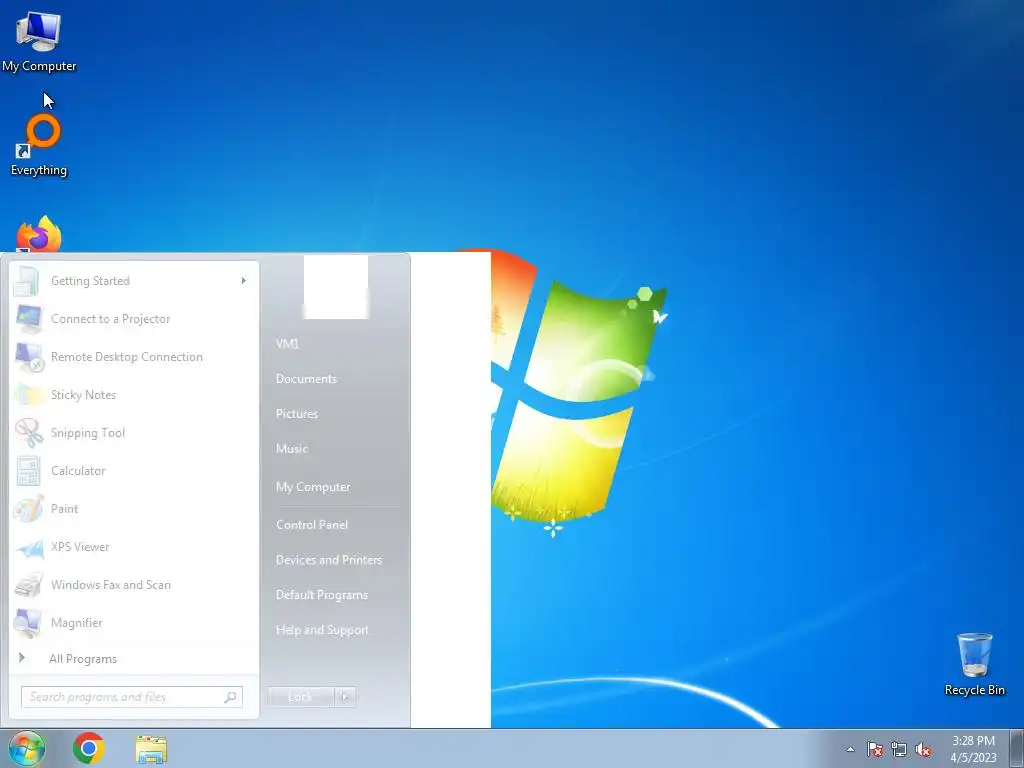Image resolution: width=1024 pixels, height=768 pixels.
Task: Launch Remote Desktop Connection by its label
Action: pyautogui.click(x=127, y=357)
